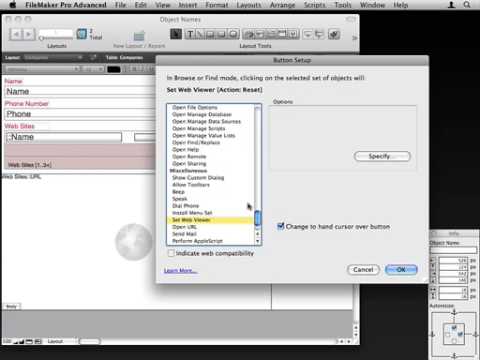Toggle Autosize top anchor checkbox

[x=454, y=328]
